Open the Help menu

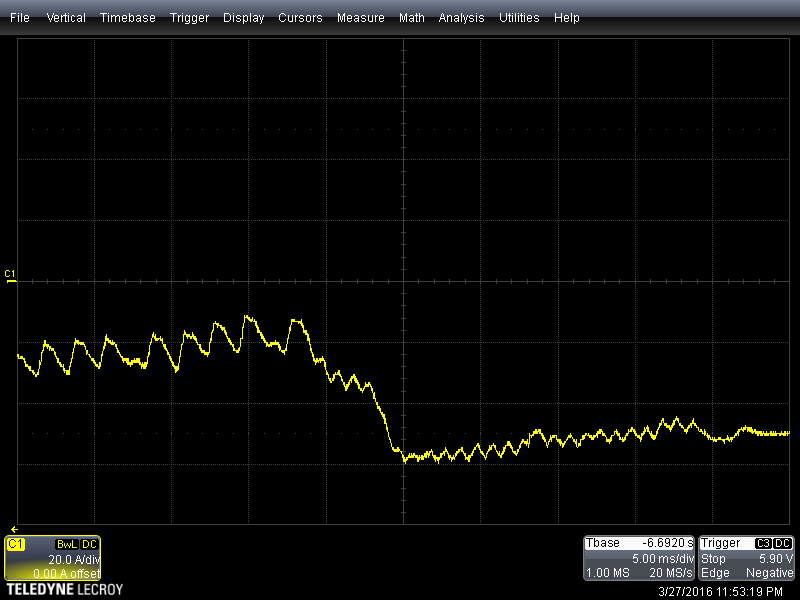567,18
